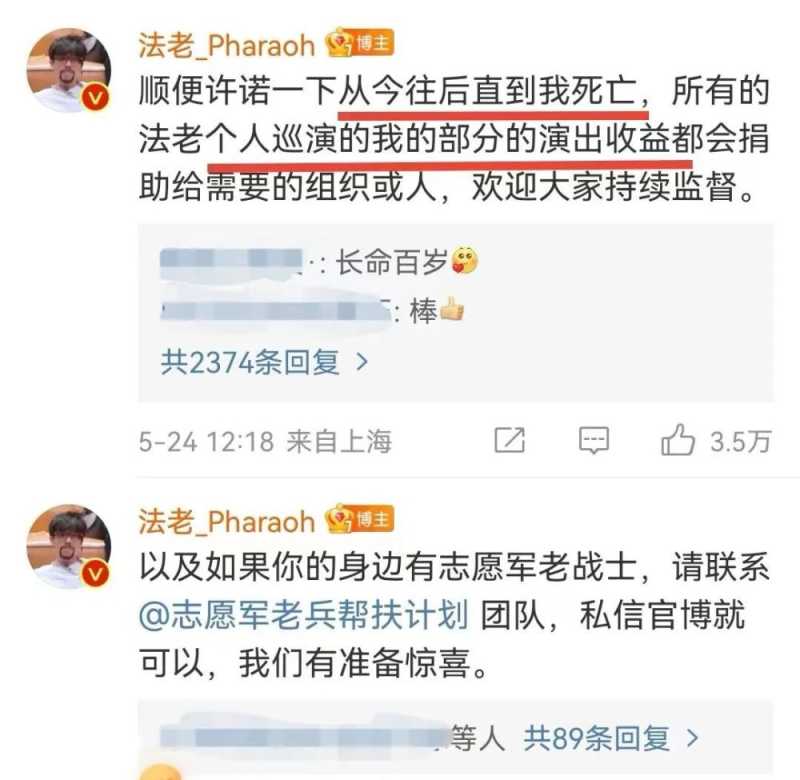Open the comment reply bubble icon
The height and width of the screenshot is (780, 800).
coord(594,440)
